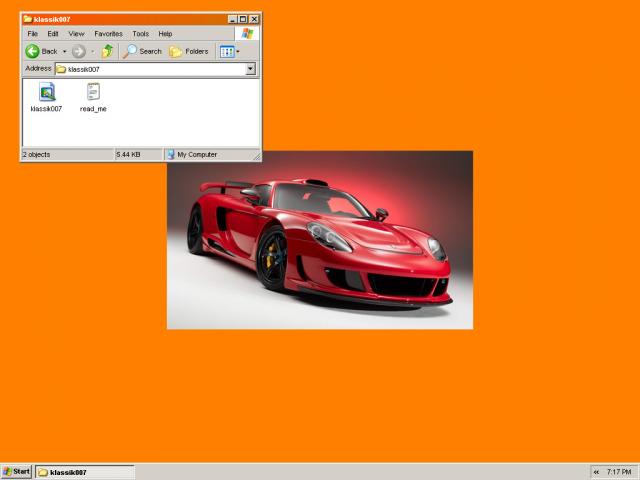Open the Back history dropdown arrow

64,51
